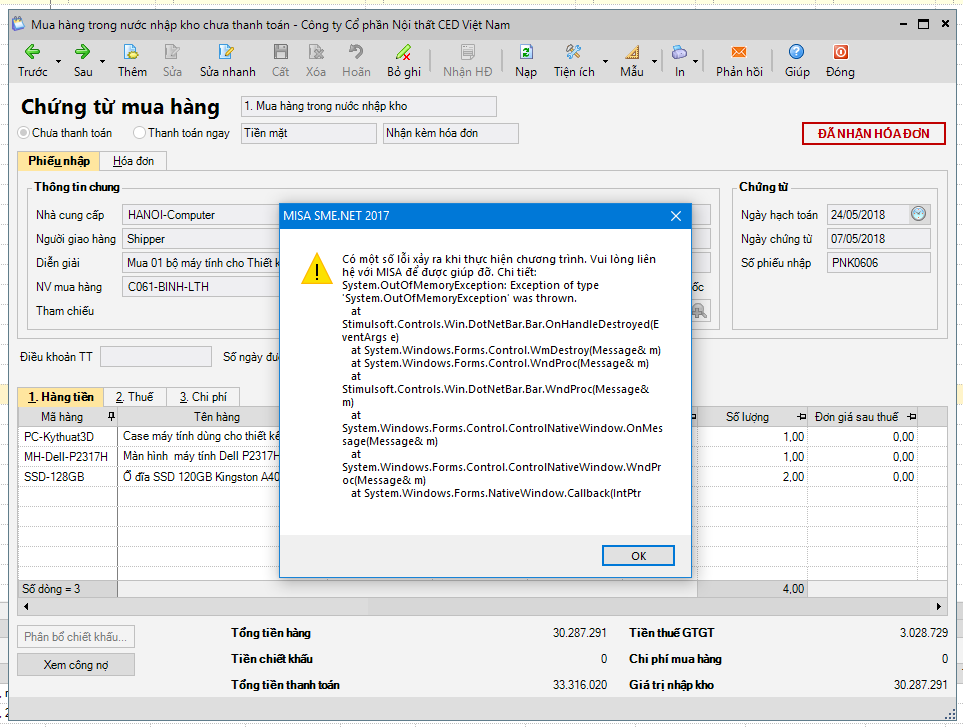Click the Tham chiếu lookup search icon
The height and width of the screenshot is (727, 963).
[x=700, y=311]
